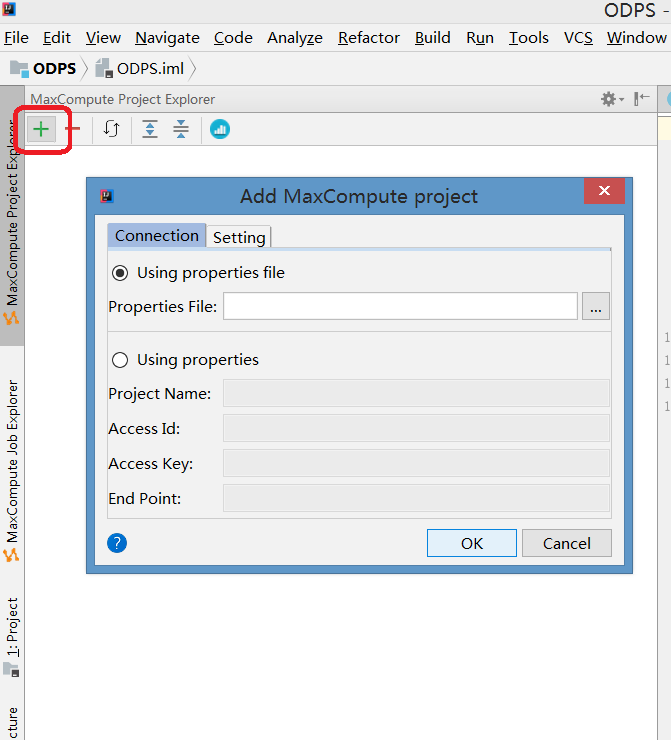Open the Tools menu
The height and width of the screenshot is (740, 671).
tap(528, 38)
